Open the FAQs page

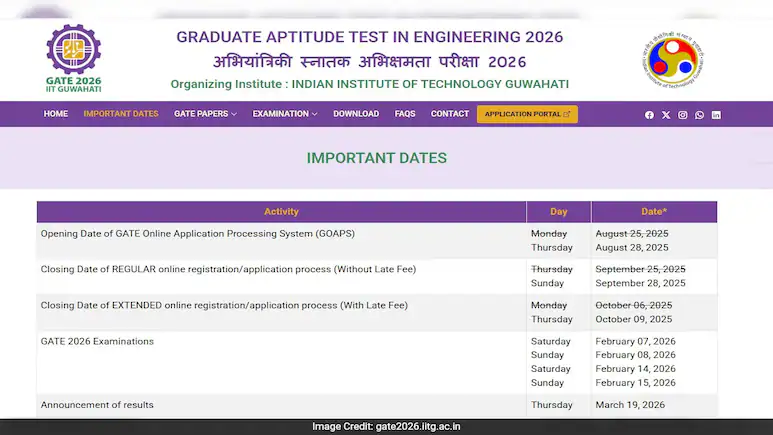pyautogui.click(x=405, y=114)
